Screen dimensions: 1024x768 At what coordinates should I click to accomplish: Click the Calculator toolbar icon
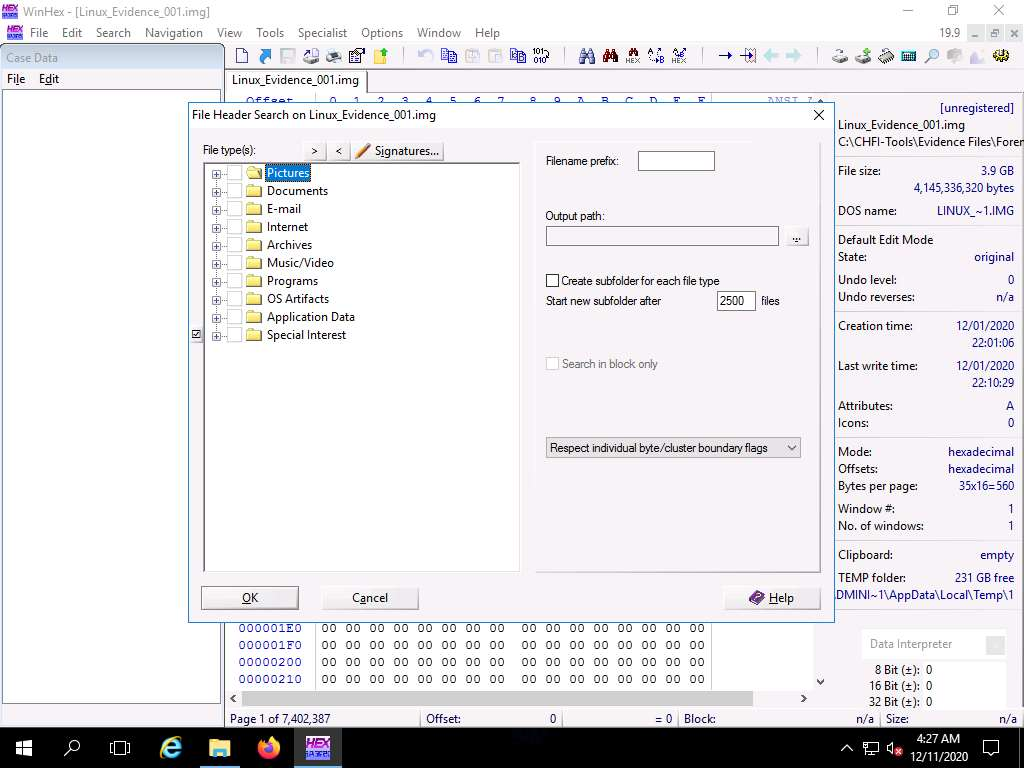908,56
